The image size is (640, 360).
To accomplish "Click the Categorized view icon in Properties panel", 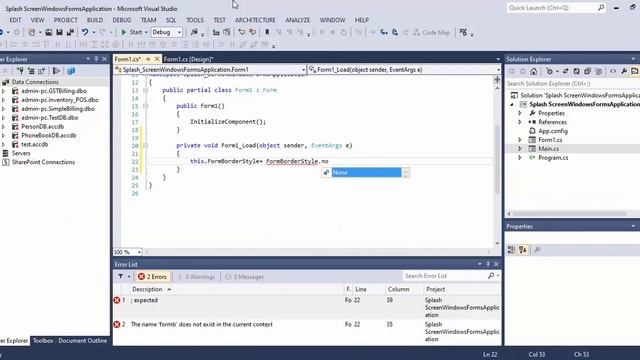I will tap(511, 250).
